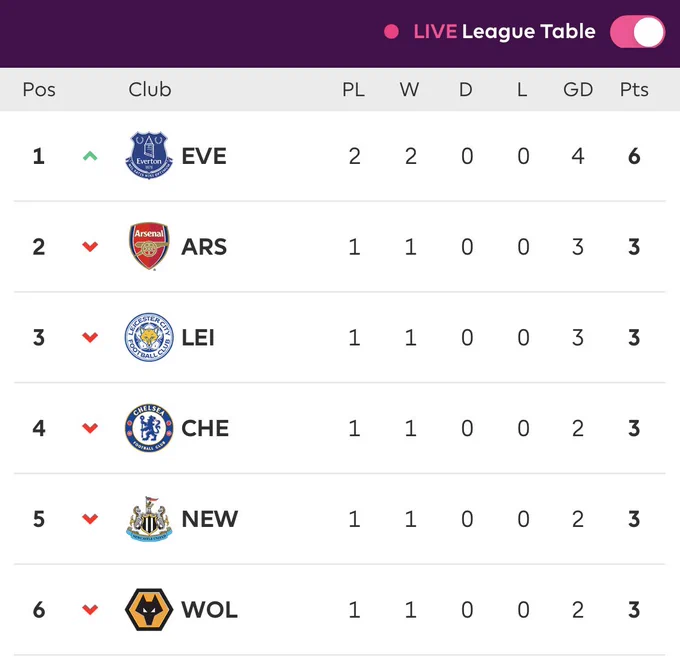Click the green up arrow beside Everton

90,156
